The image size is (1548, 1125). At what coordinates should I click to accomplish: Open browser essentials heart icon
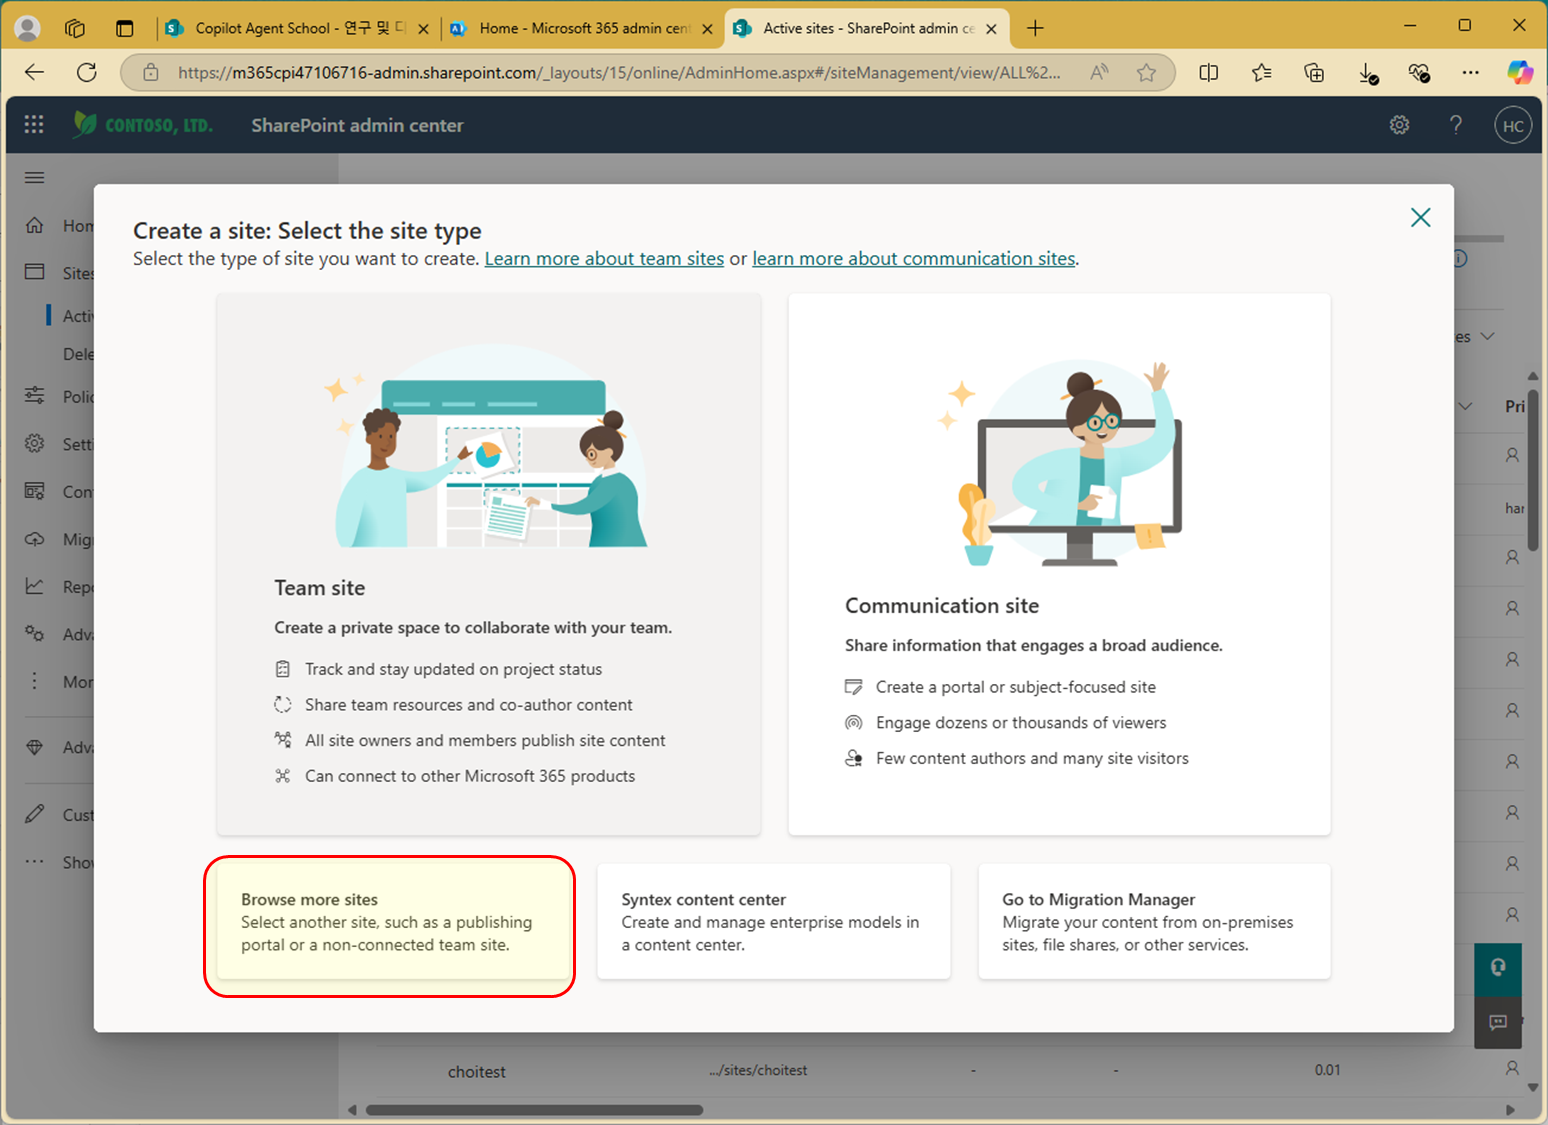pyautogui.click(x=1419, y=72)
